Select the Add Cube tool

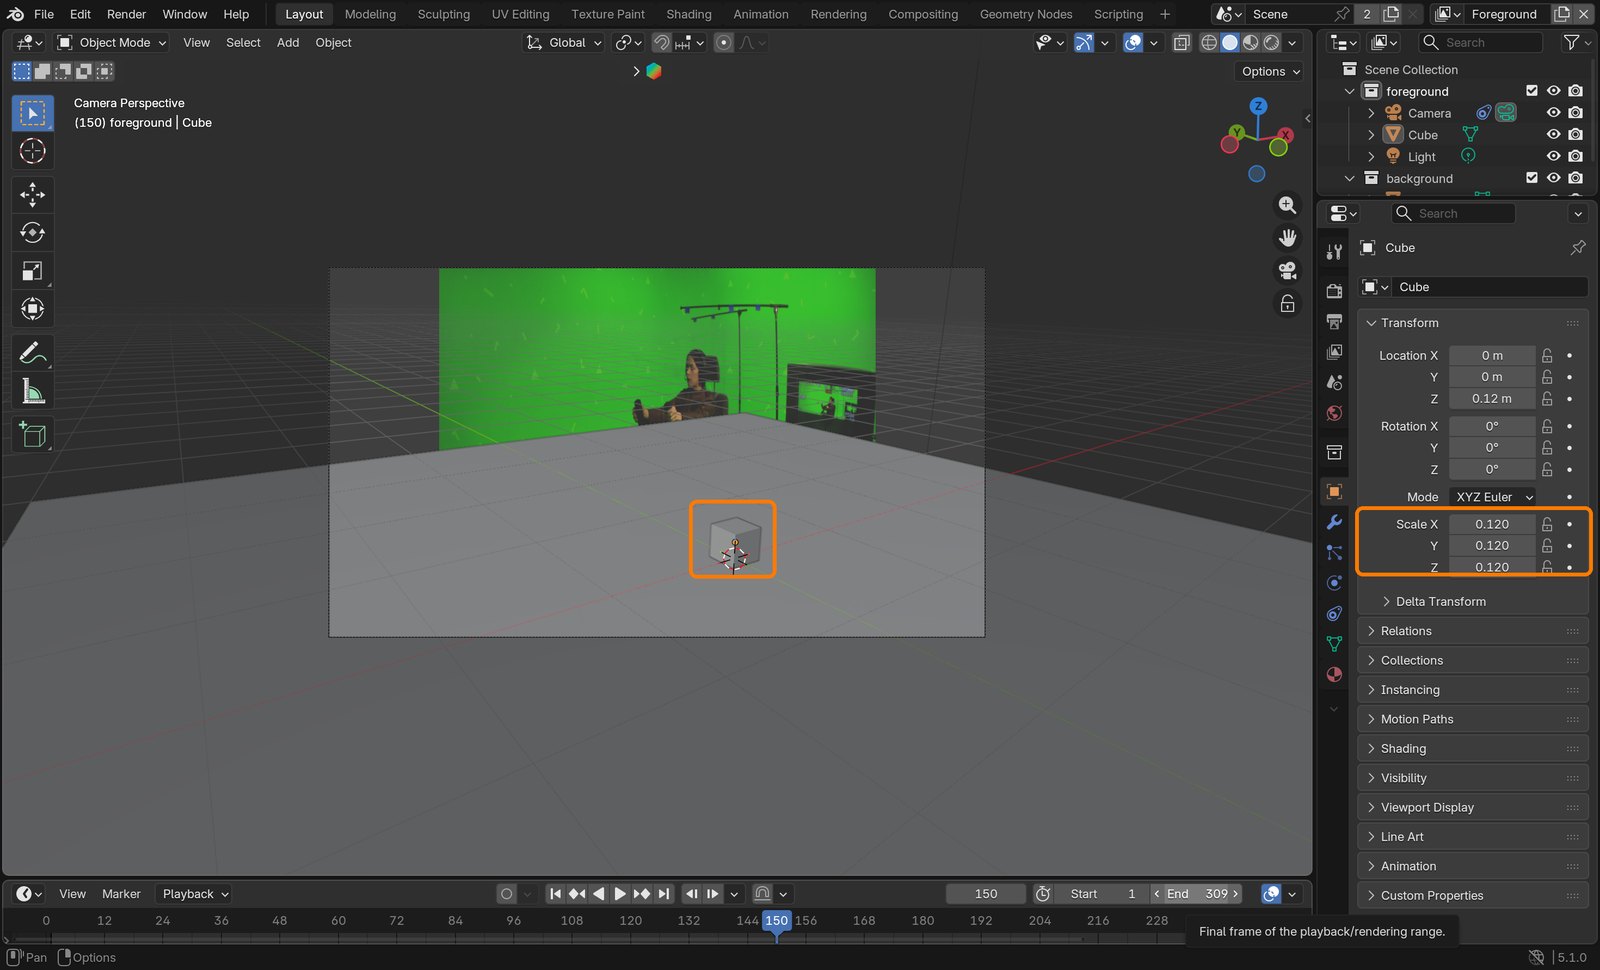coord(32,435)
